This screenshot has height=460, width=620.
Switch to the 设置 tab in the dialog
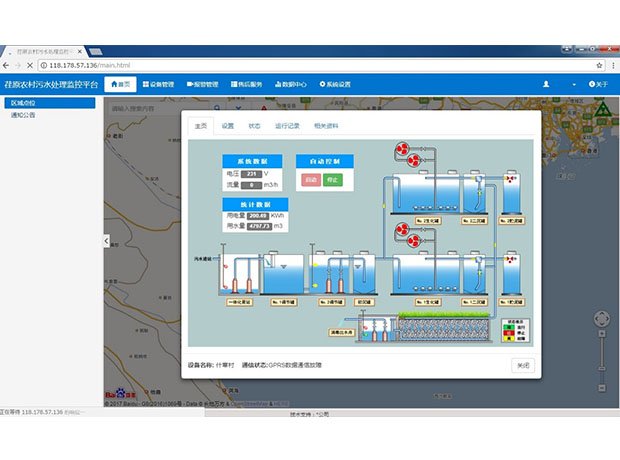tap(228, 126)
